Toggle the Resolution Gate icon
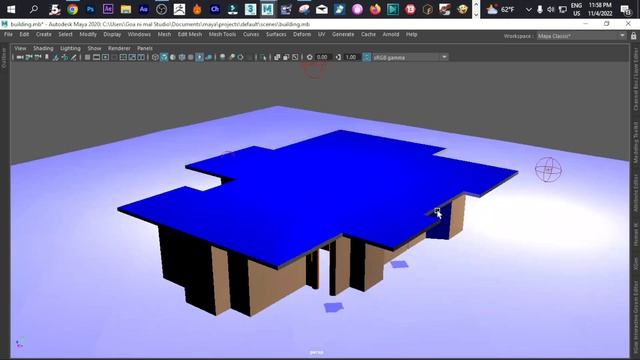640x360 pixels. (x=105, y=58)
